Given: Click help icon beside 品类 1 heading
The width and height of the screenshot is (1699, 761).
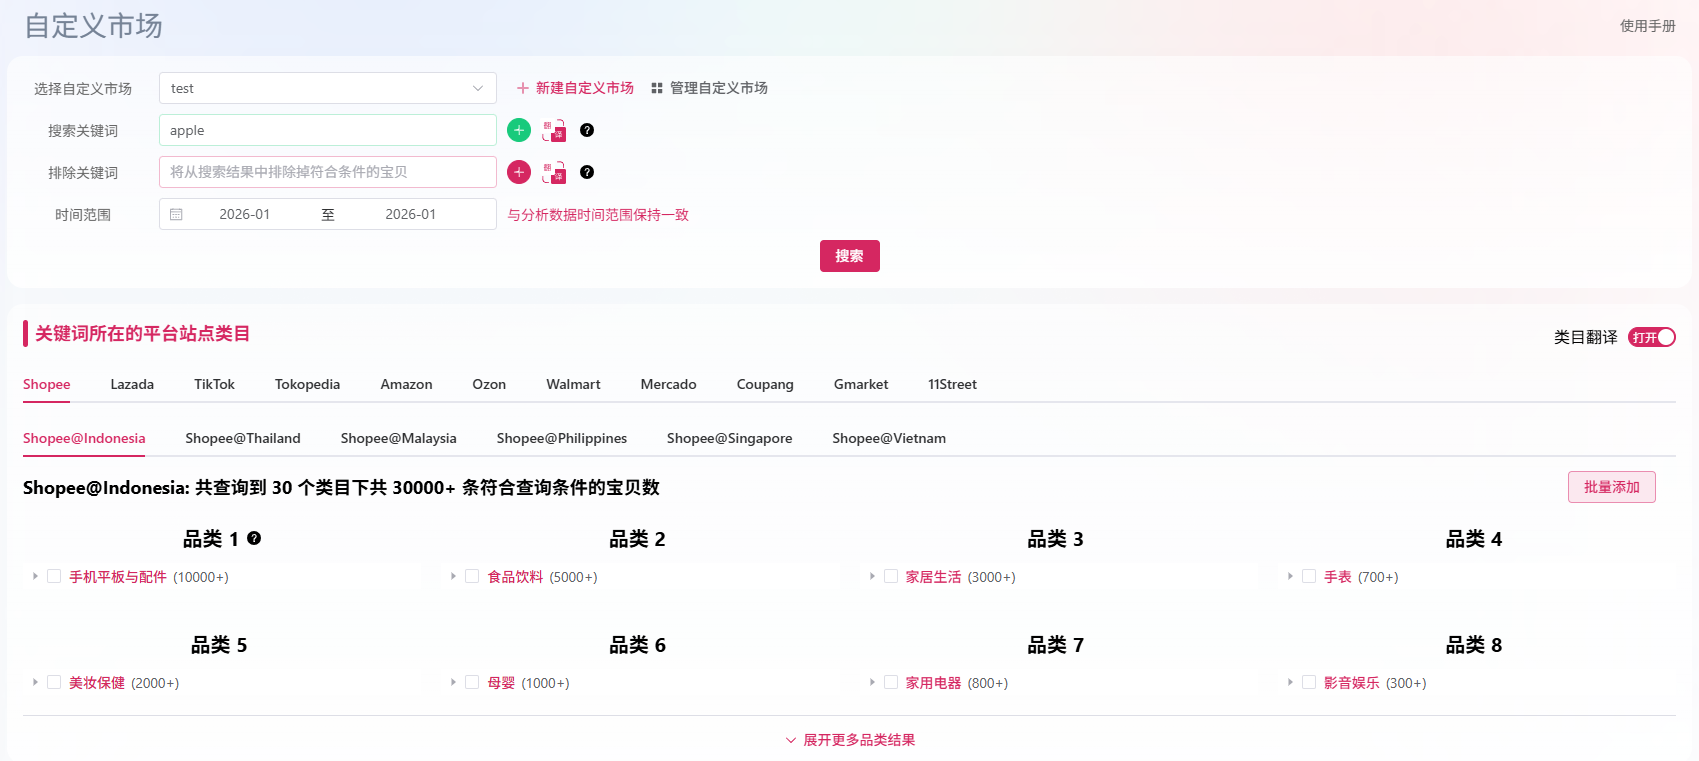Looking at the screenshot, I should tap(254, 538).
